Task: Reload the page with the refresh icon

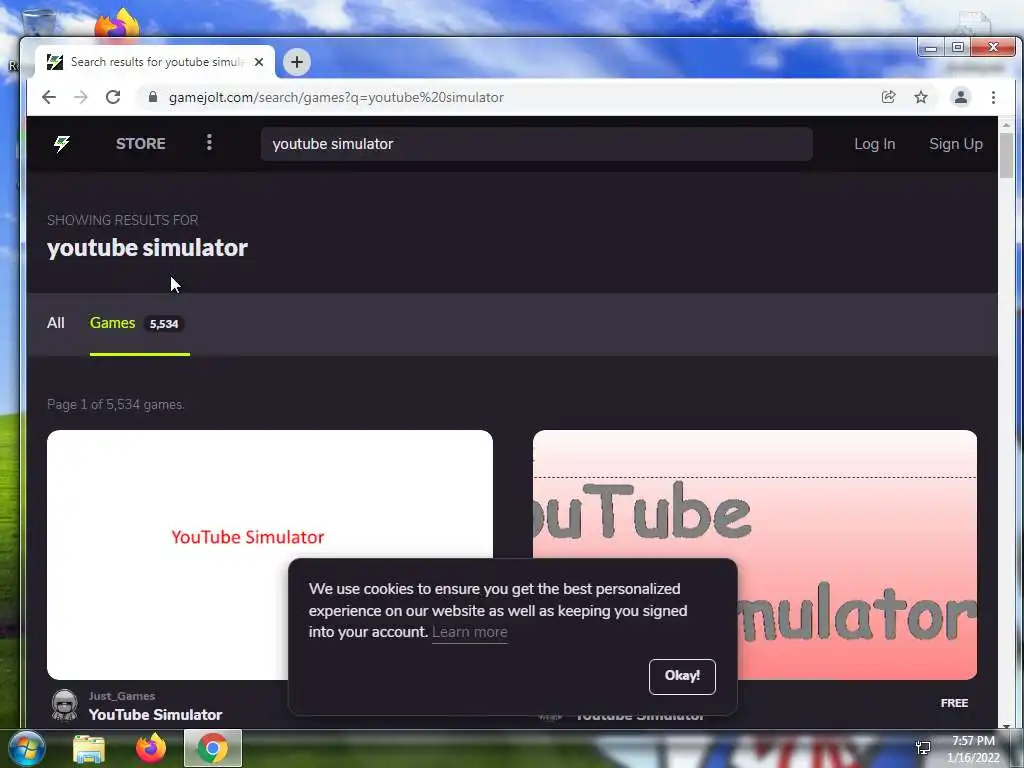Action: 113,97
